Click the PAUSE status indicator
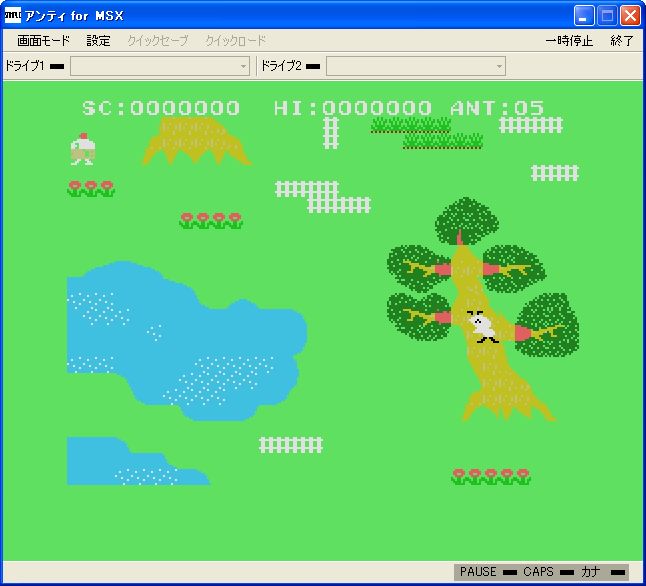The image size is (646, 586). pyautogui.click(x=487, y=572)
